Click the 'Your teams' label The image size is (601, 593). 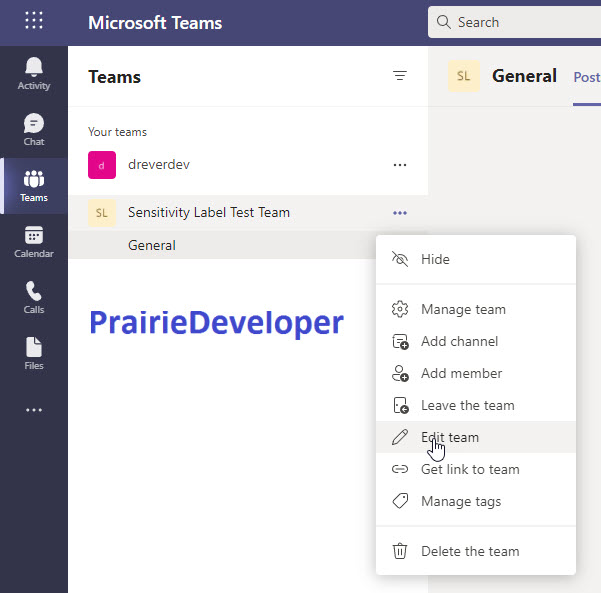pyautogui.click(x=117, y=132)
